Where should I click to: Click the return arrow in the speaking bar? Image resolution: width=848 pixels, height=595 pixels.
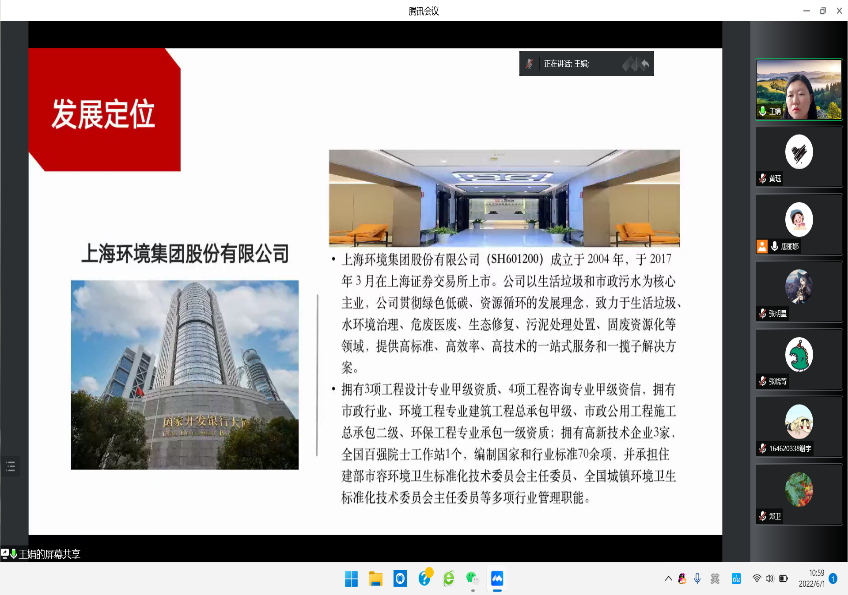(645, 64)
